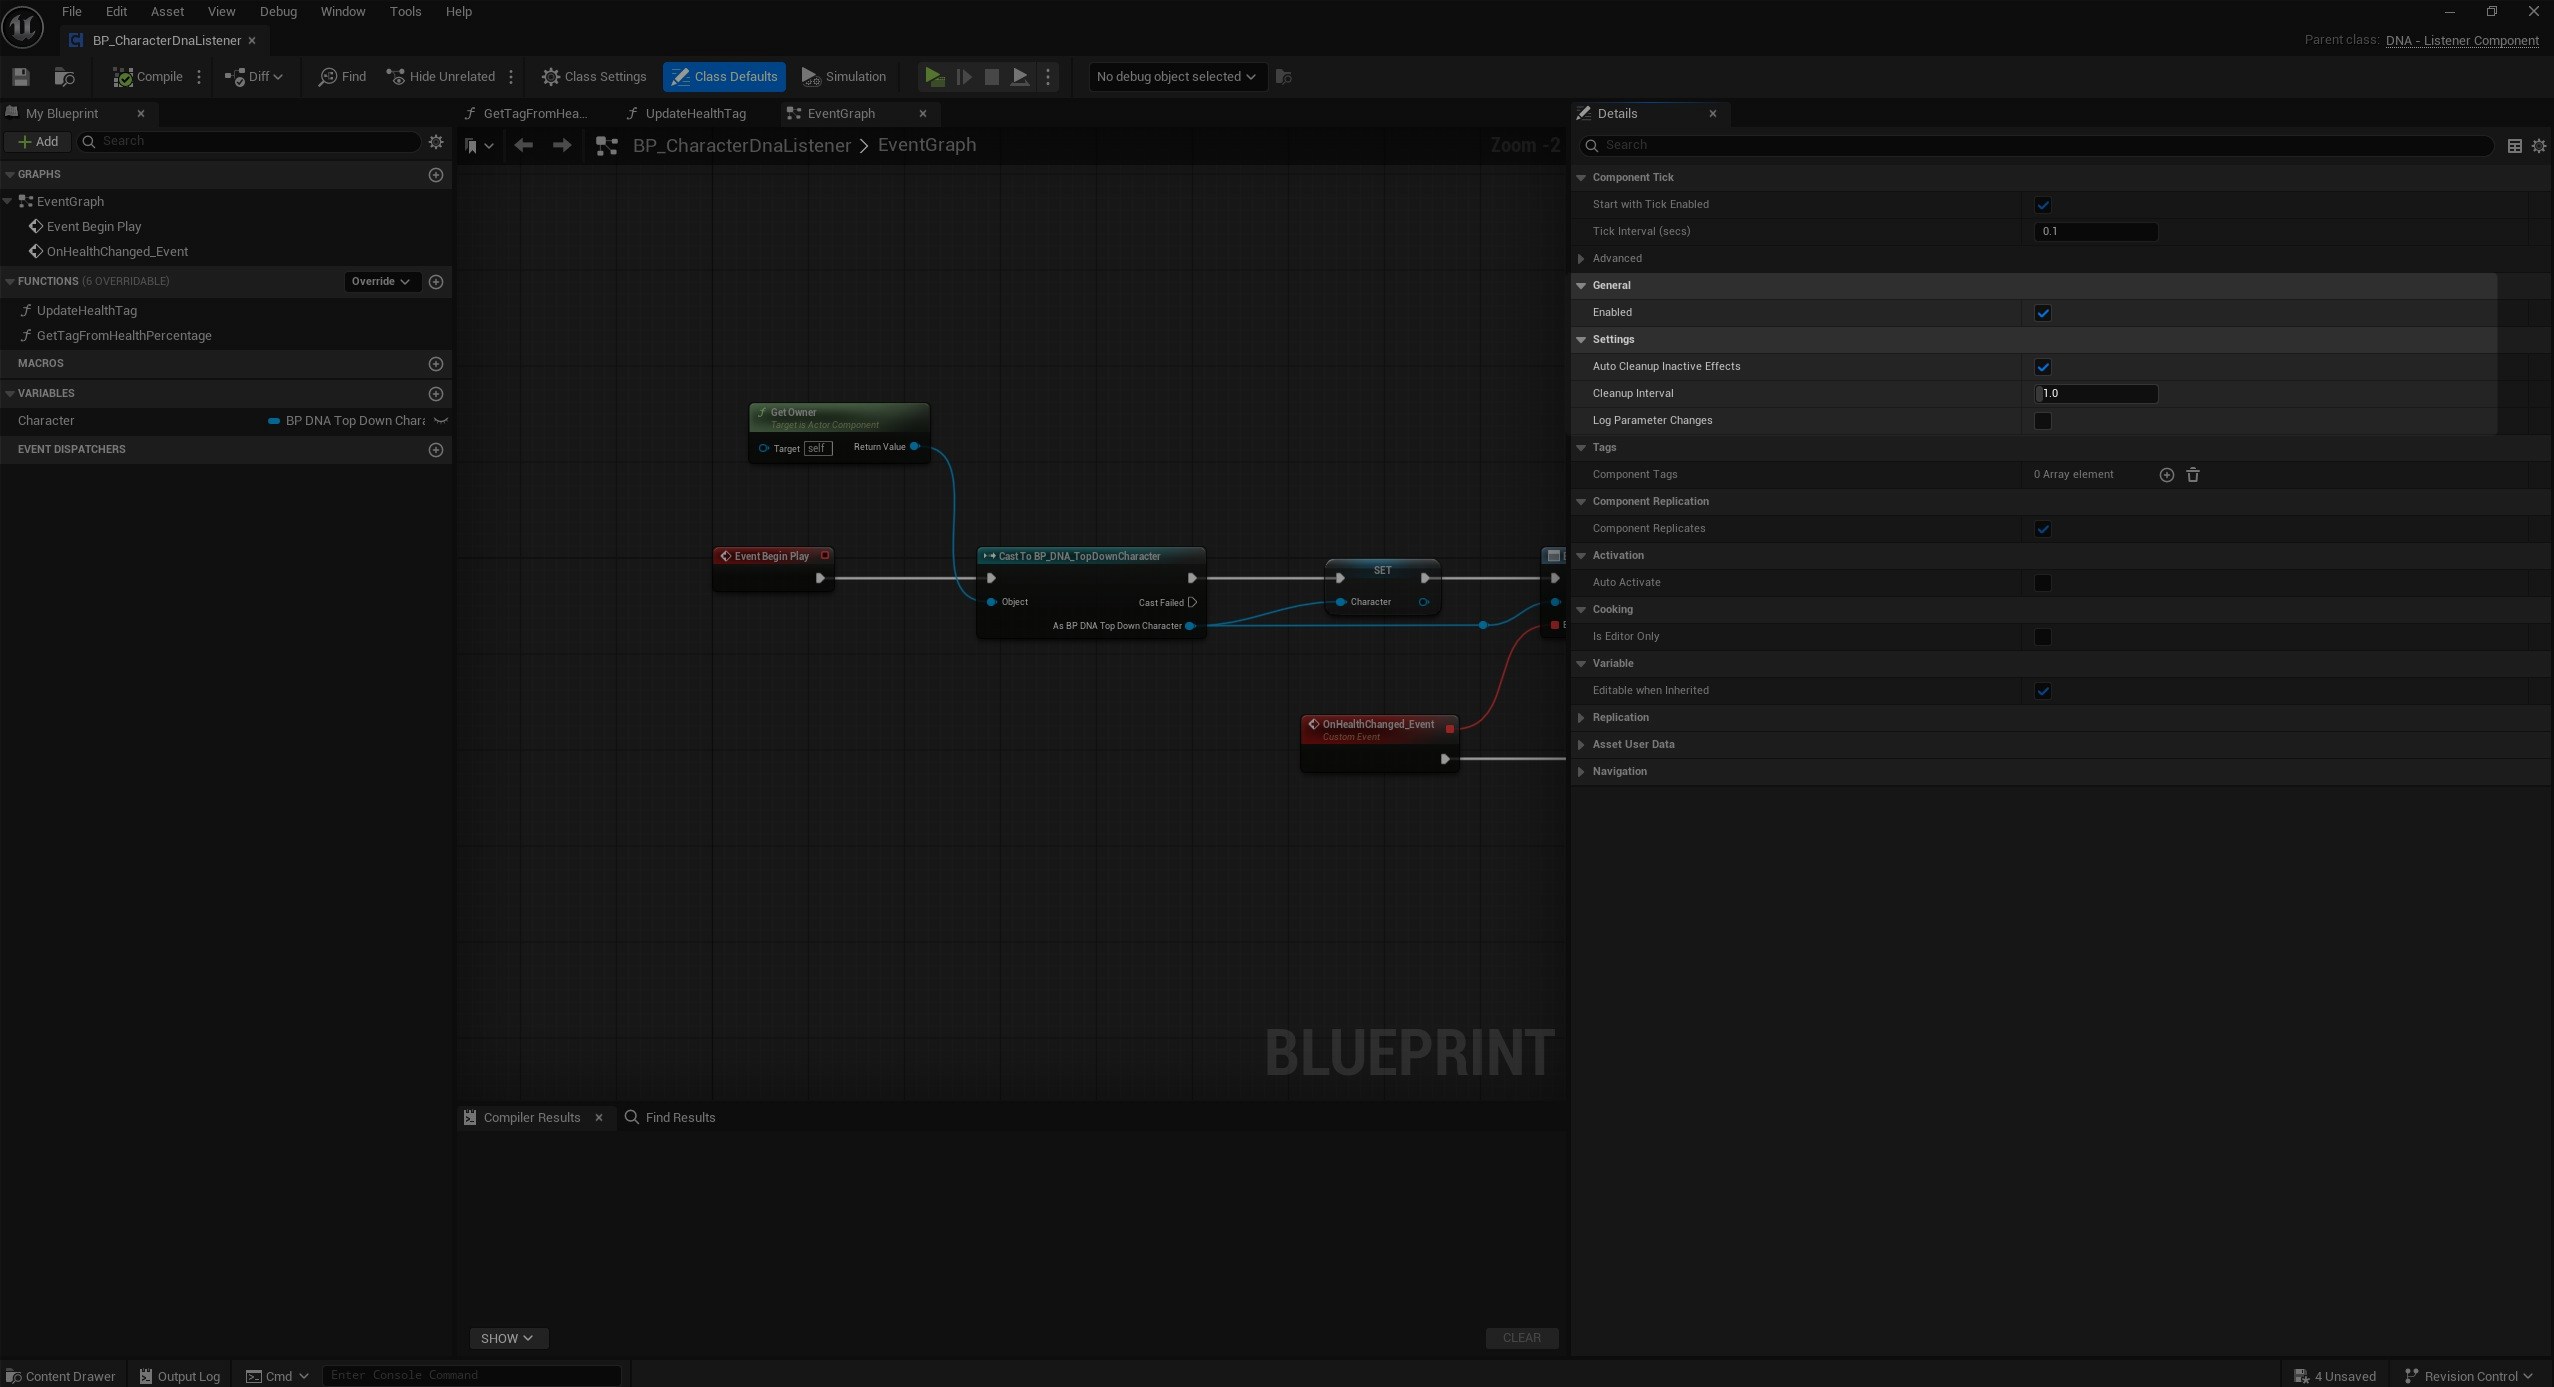This screenshot has width=2554, height=1387.
Task: Open the Override functions dropdown
Action: (x=380, y=282)
